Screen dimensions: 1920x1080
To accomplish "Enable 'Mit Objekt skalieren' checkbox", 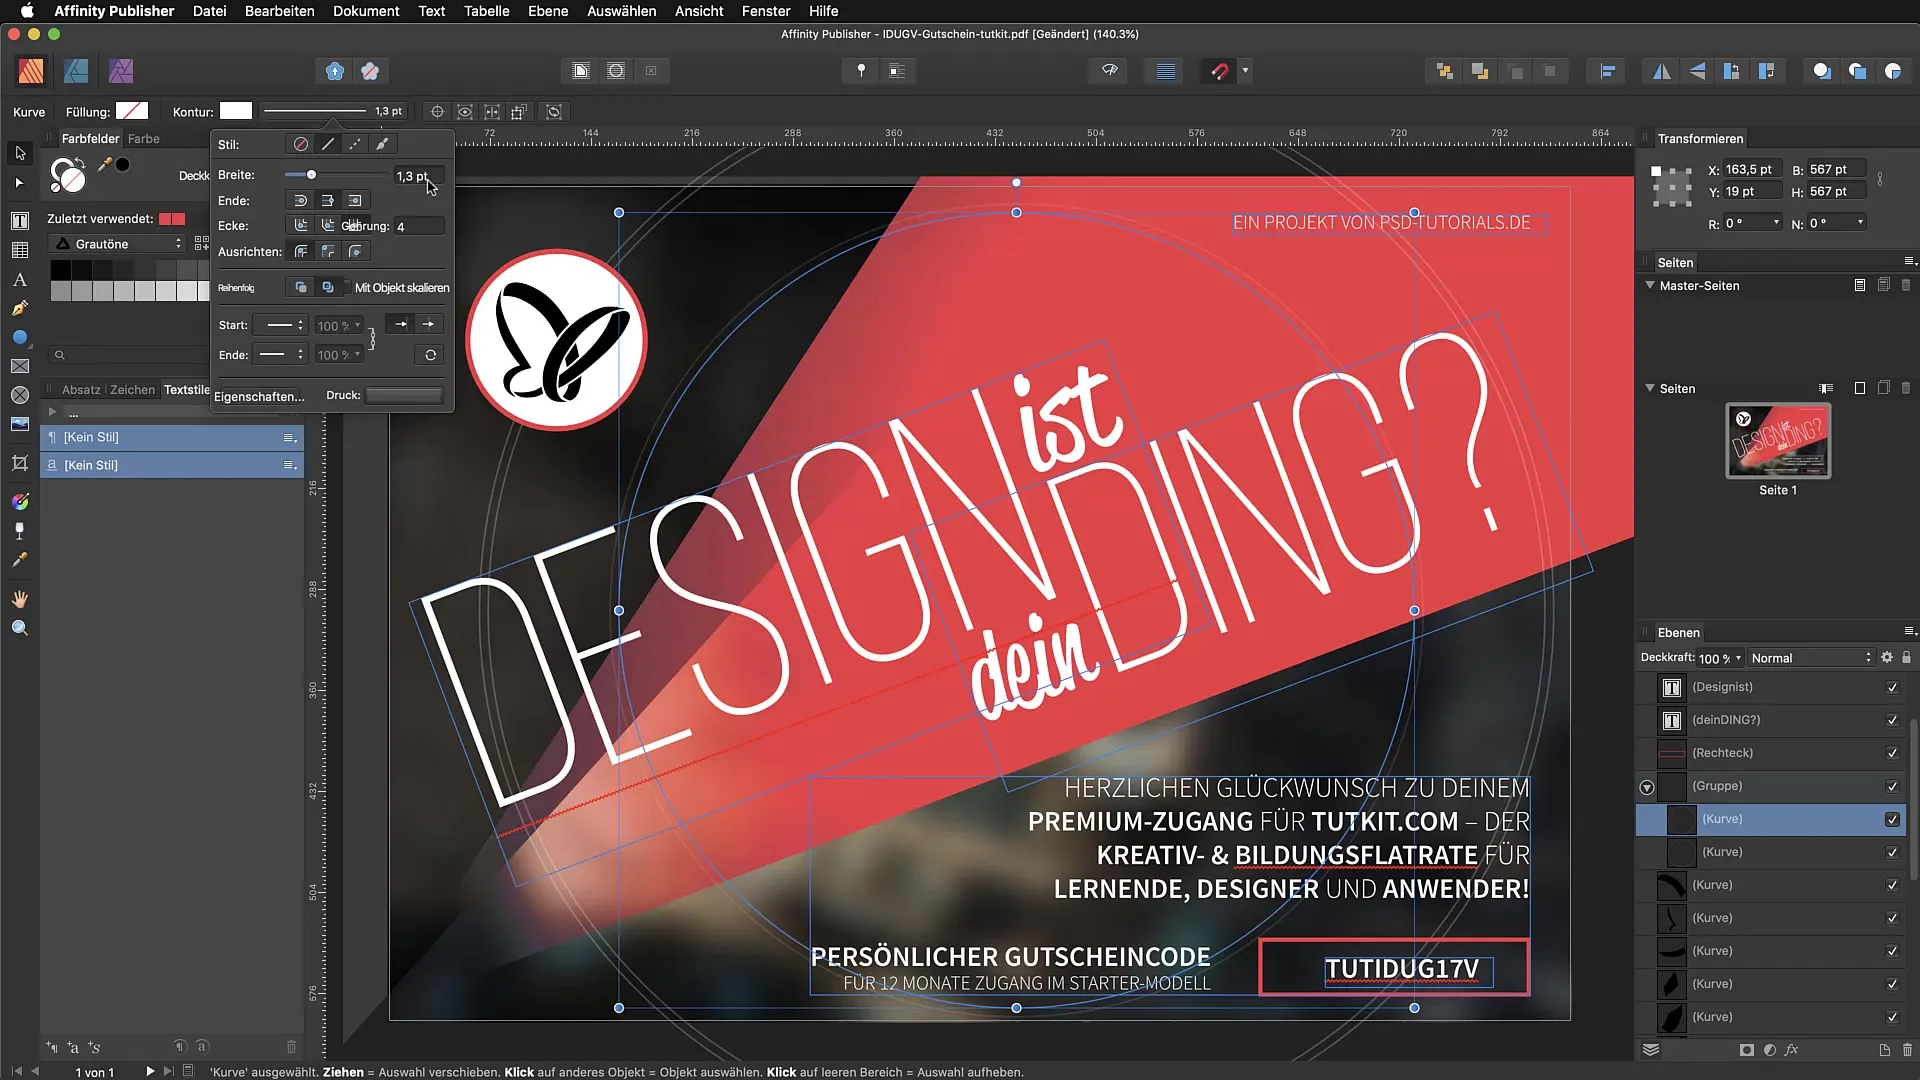I will (x=346, y=287).
